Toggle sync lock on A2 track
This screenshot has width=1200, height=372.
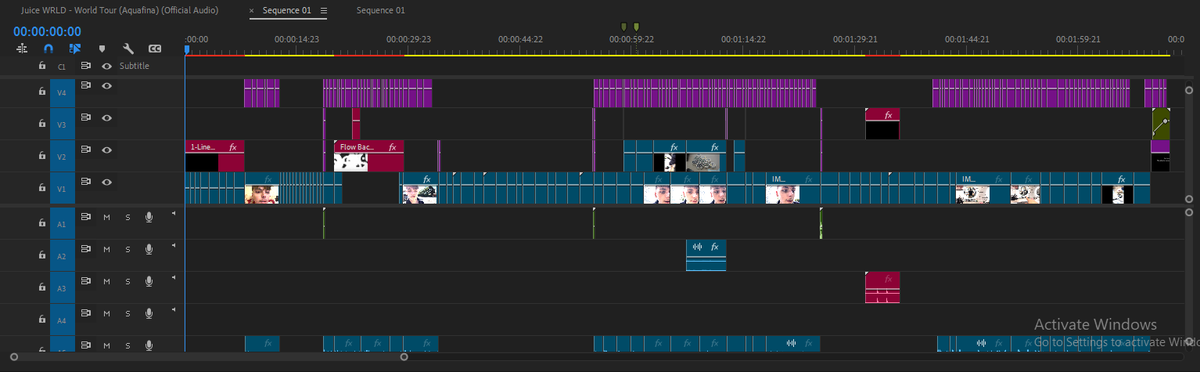click(86, 249)
